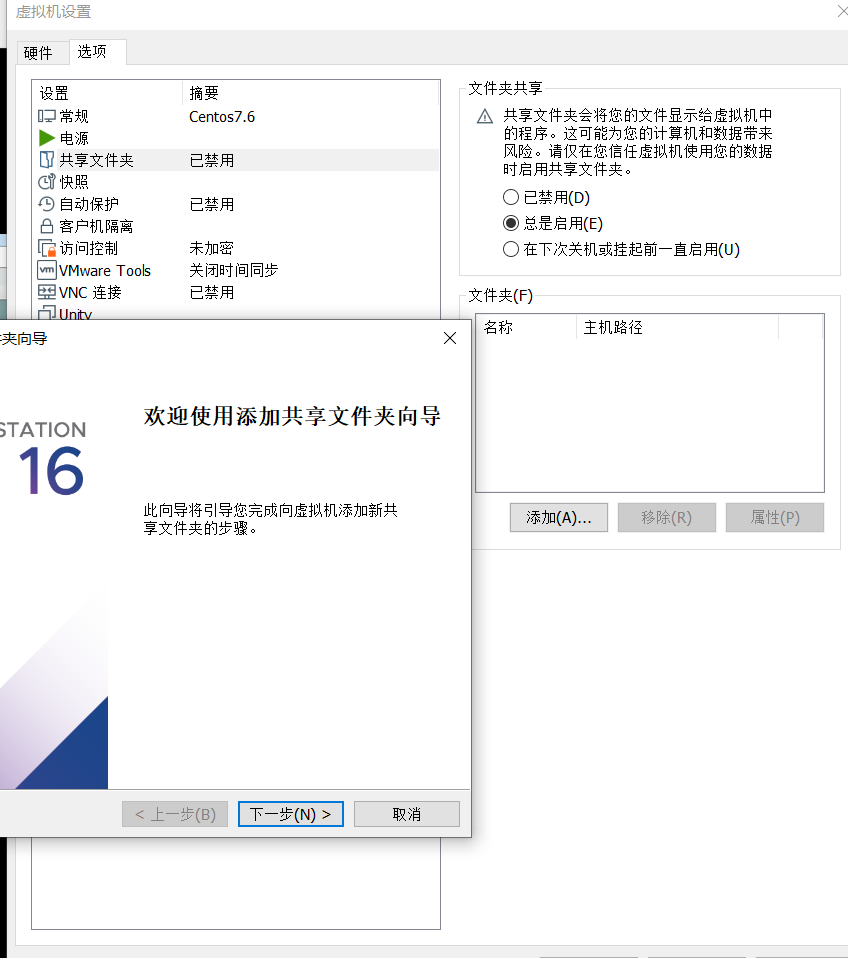Click the VMware Tools vm icon

46,270
